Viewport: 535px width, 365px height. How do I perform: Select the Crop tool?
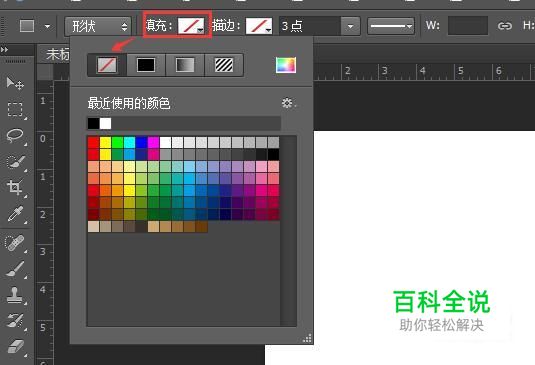[15, 188]
